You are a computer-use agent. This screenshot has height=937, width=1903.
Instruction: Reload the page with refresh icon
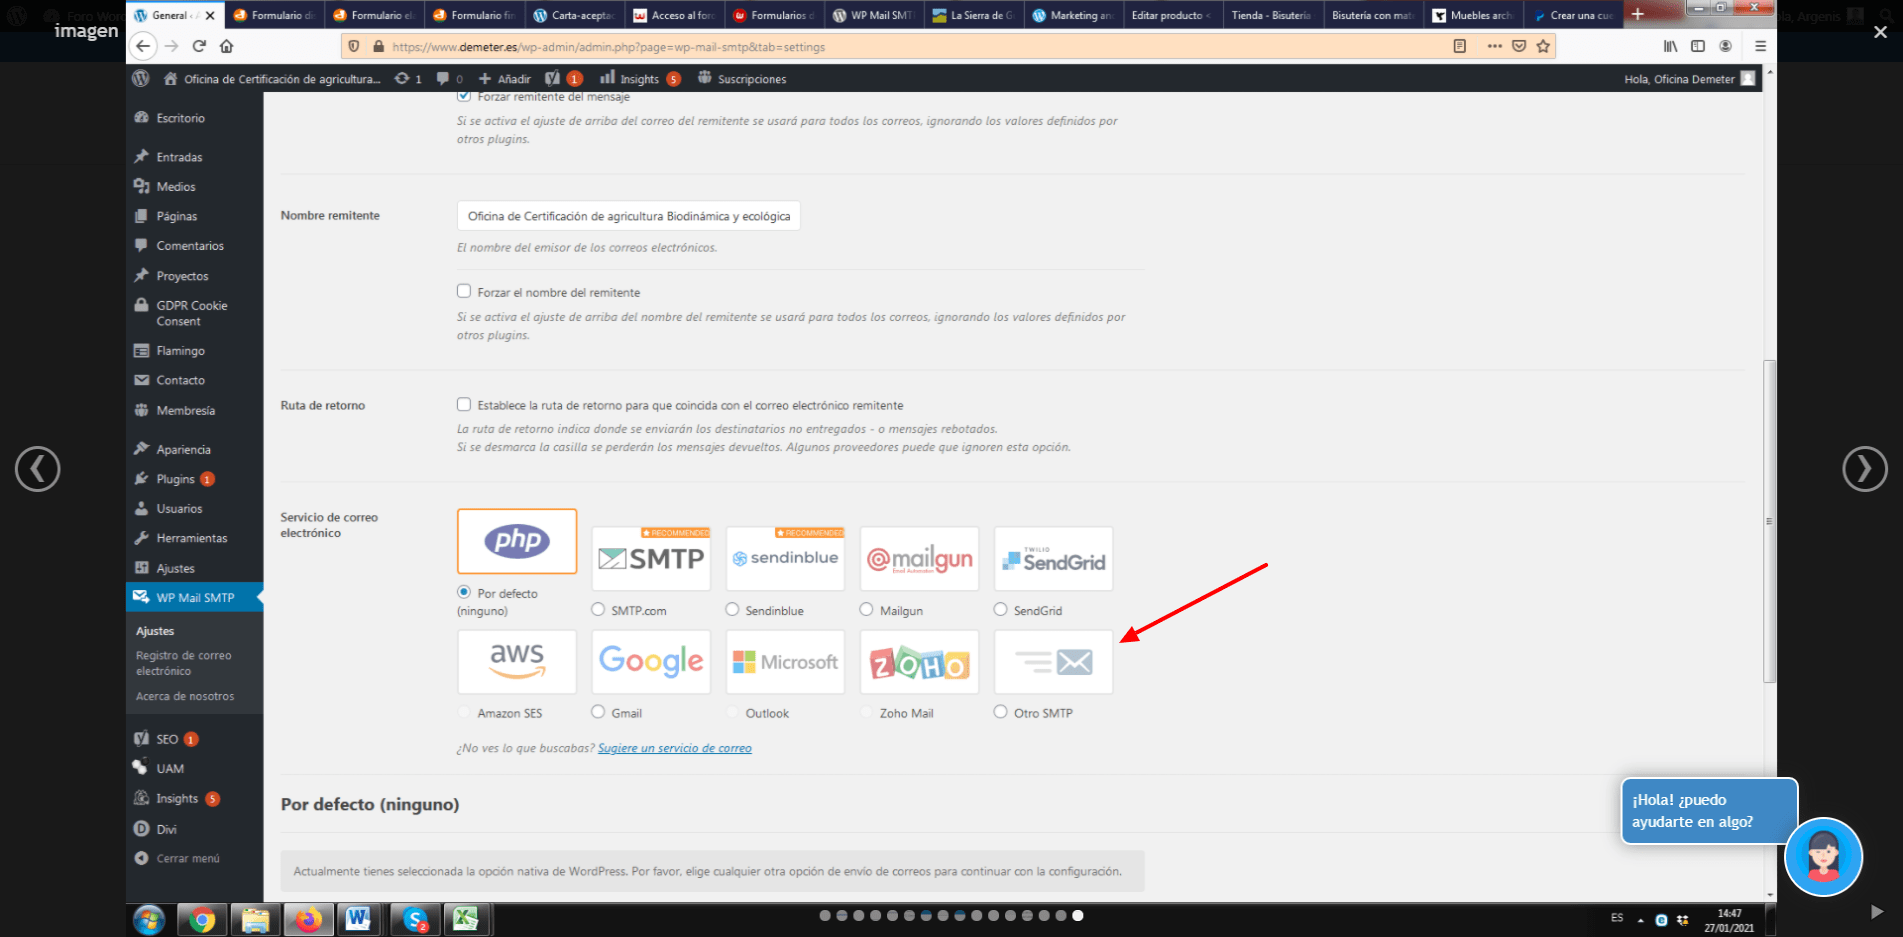click(x=199, y=46)
